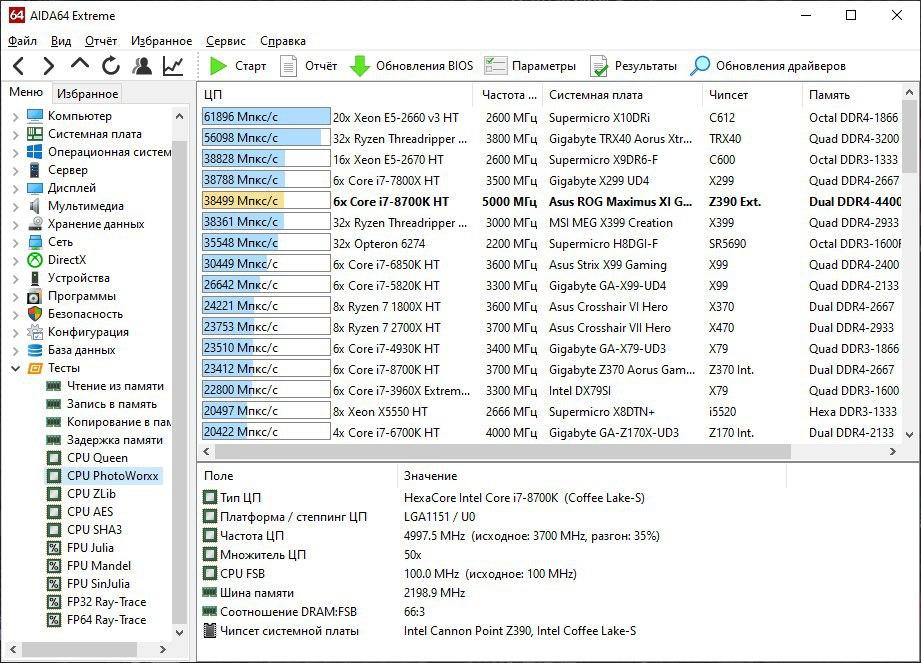Click Обновления драйверов with the magnifier icon

[x=768, y=66]
